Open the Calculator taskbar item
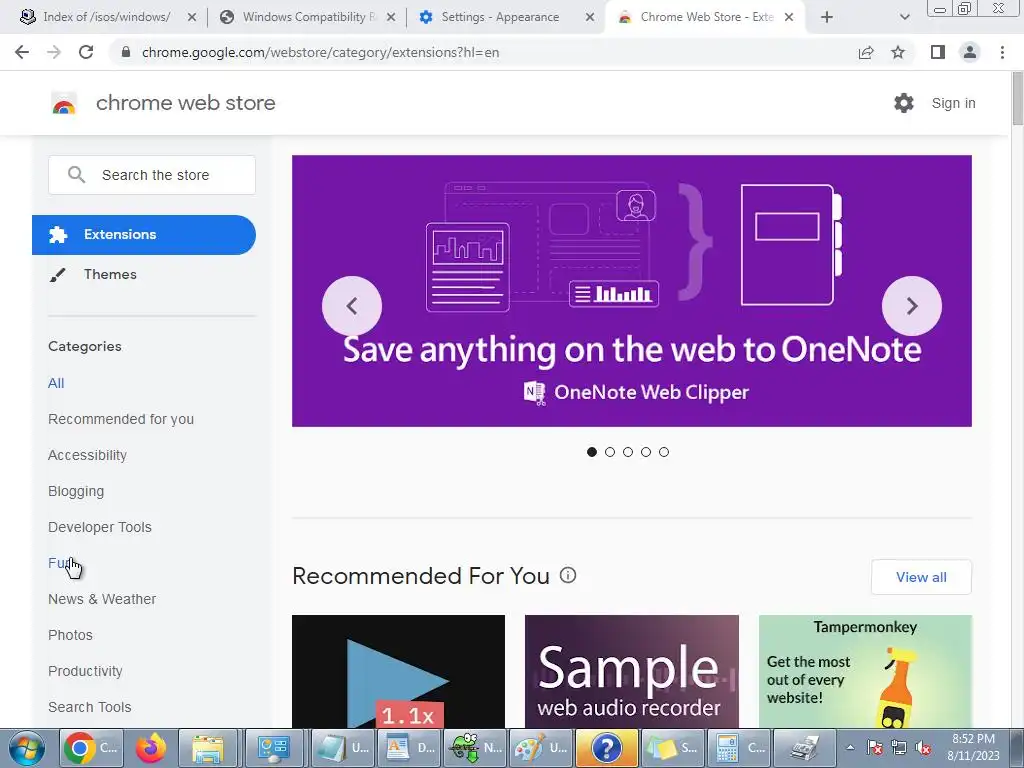 [x=739, y=748]
